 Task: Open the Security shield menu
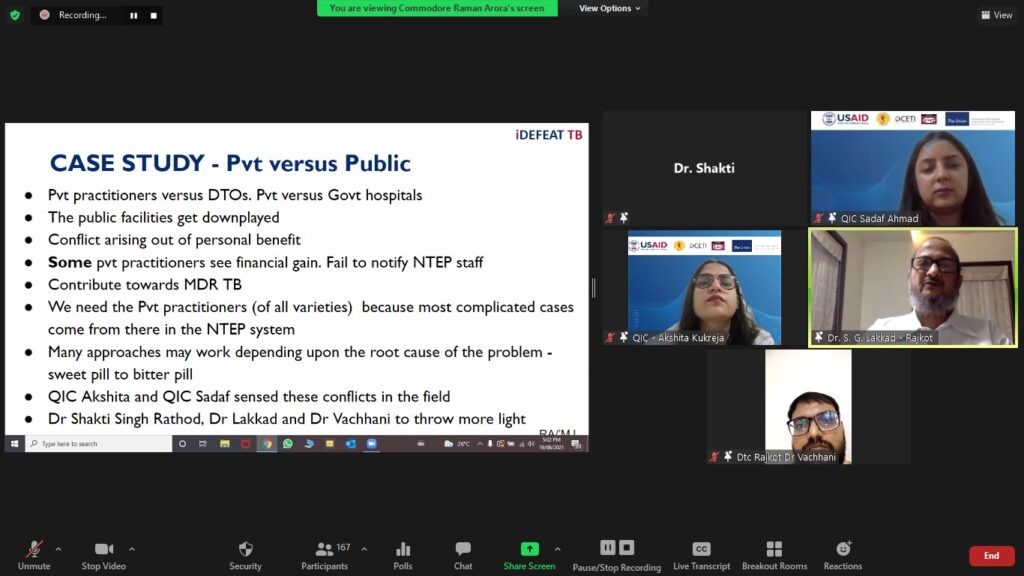pos(245,555)
